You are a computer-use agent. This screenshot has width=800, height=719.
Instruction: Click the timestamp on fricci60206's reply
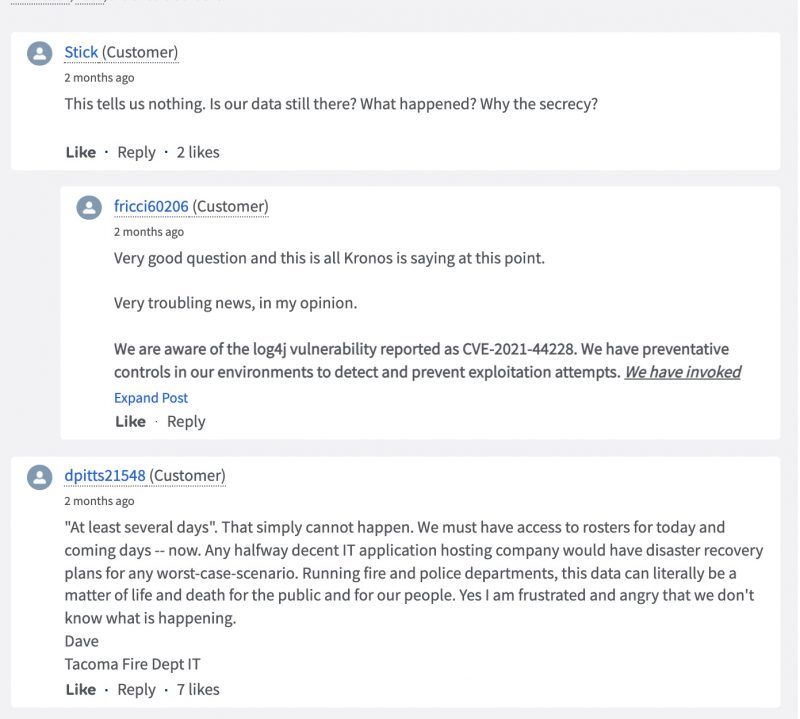click(x=148, y=231)
